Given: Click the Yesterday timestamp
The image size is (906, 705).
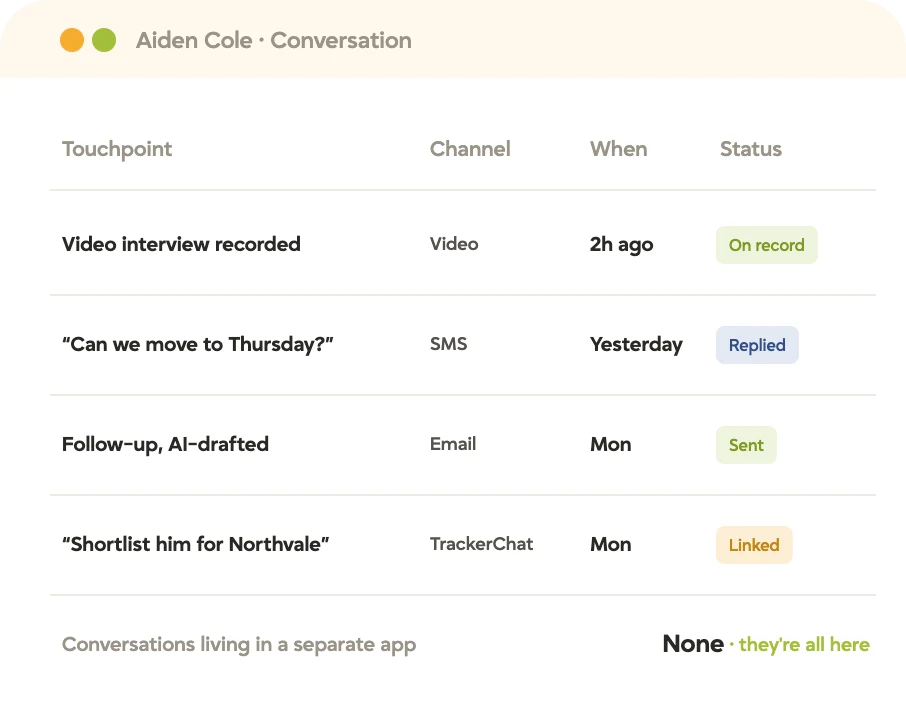Looking at the screenshot, I should (x=636, y=344).
